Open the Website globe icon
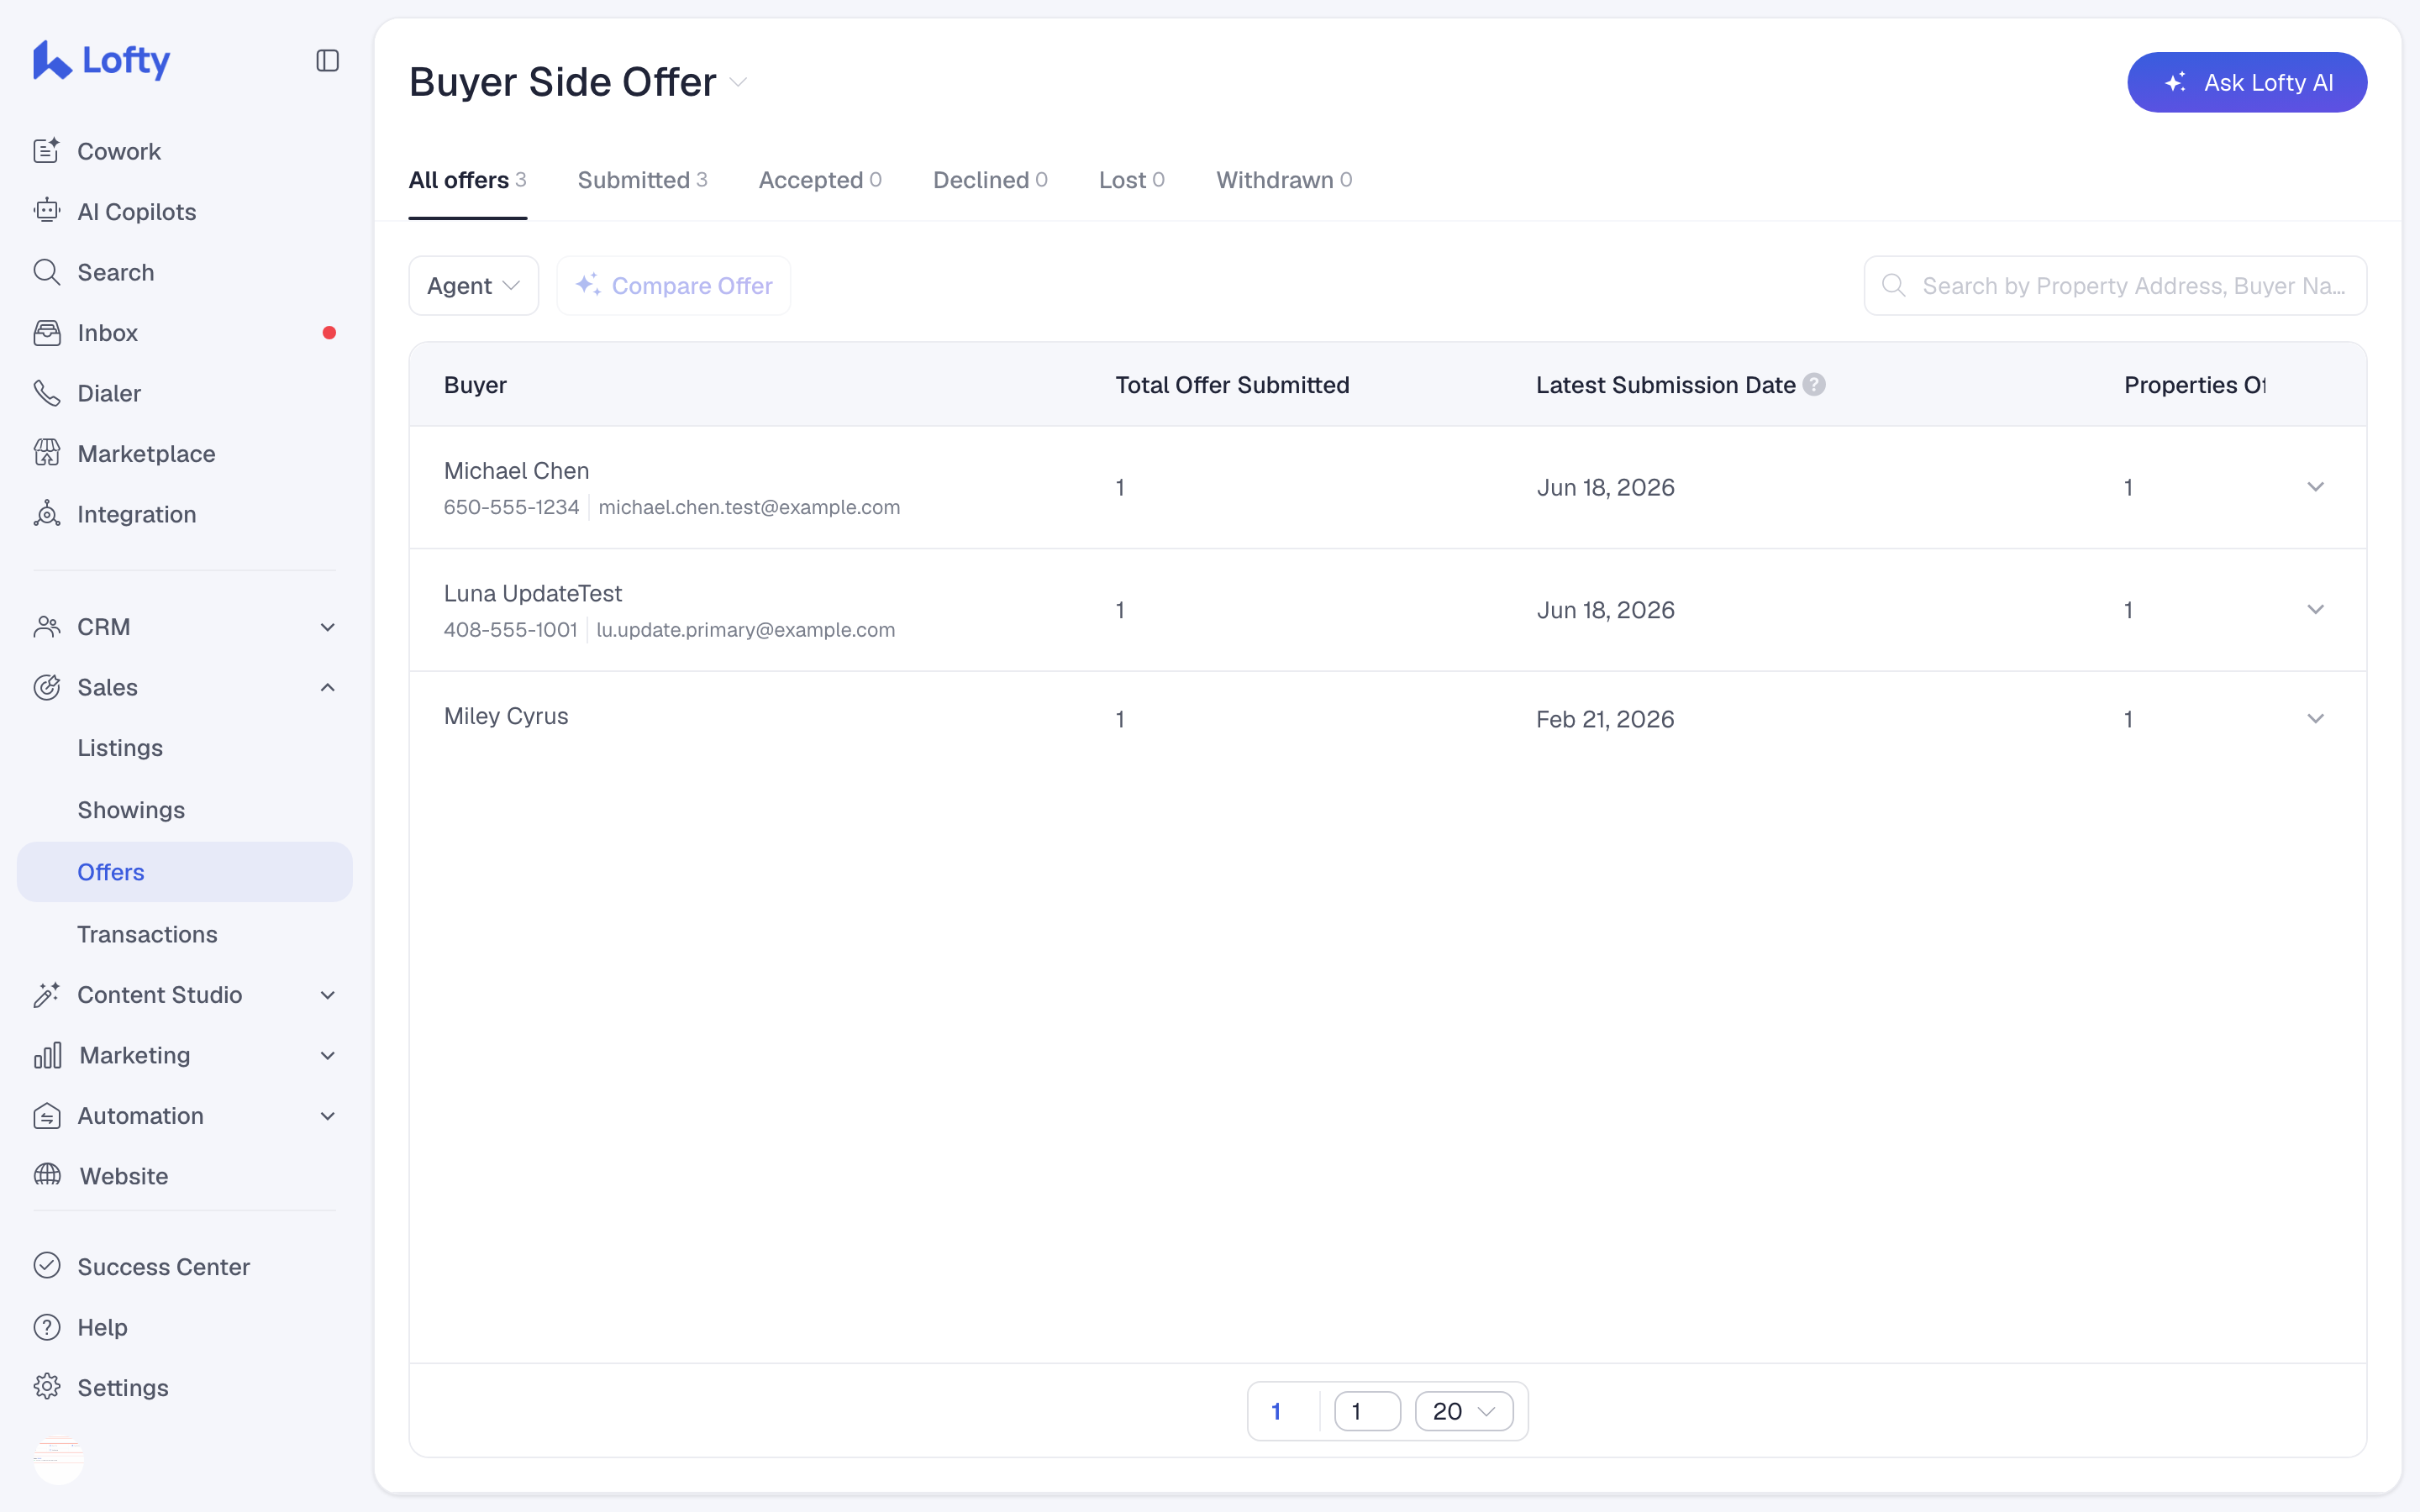Screen dimensions: 2420x1512 [x=47, y=1175]
